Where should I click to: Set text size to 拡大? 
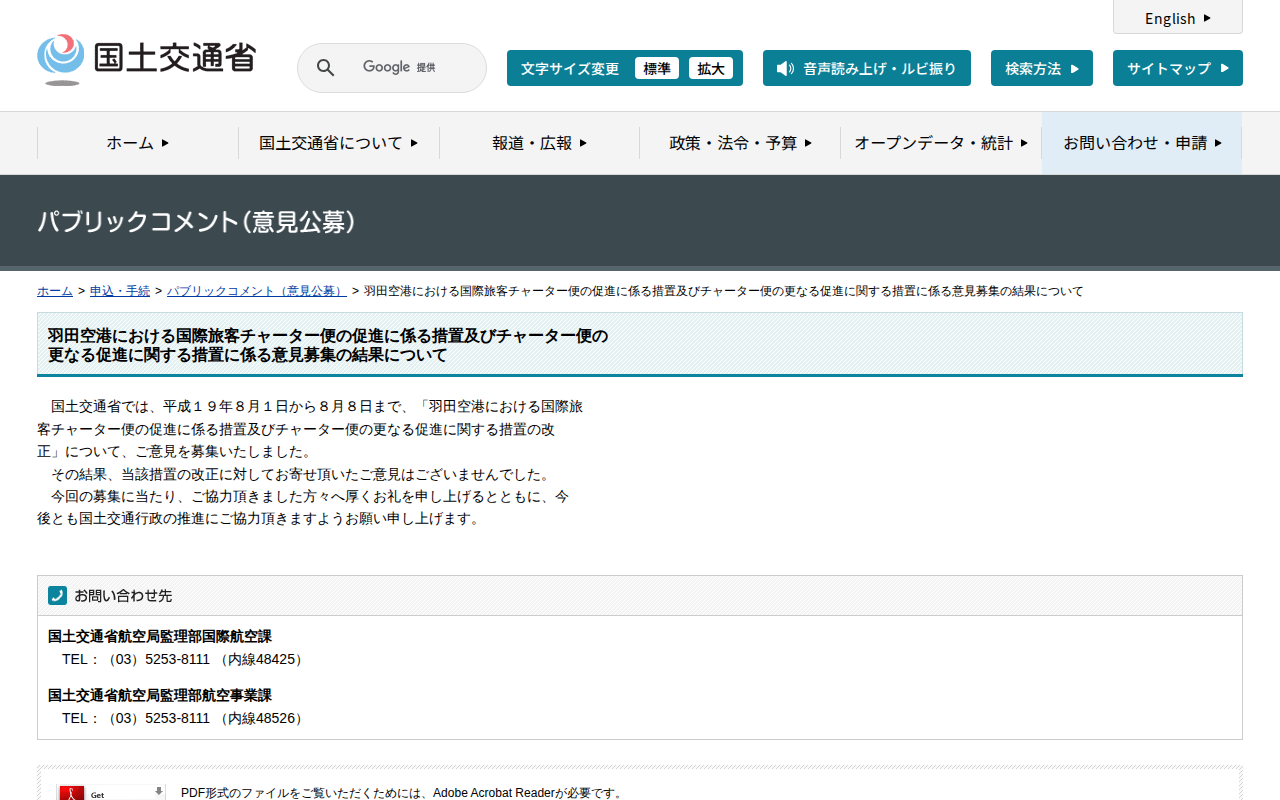711,68
